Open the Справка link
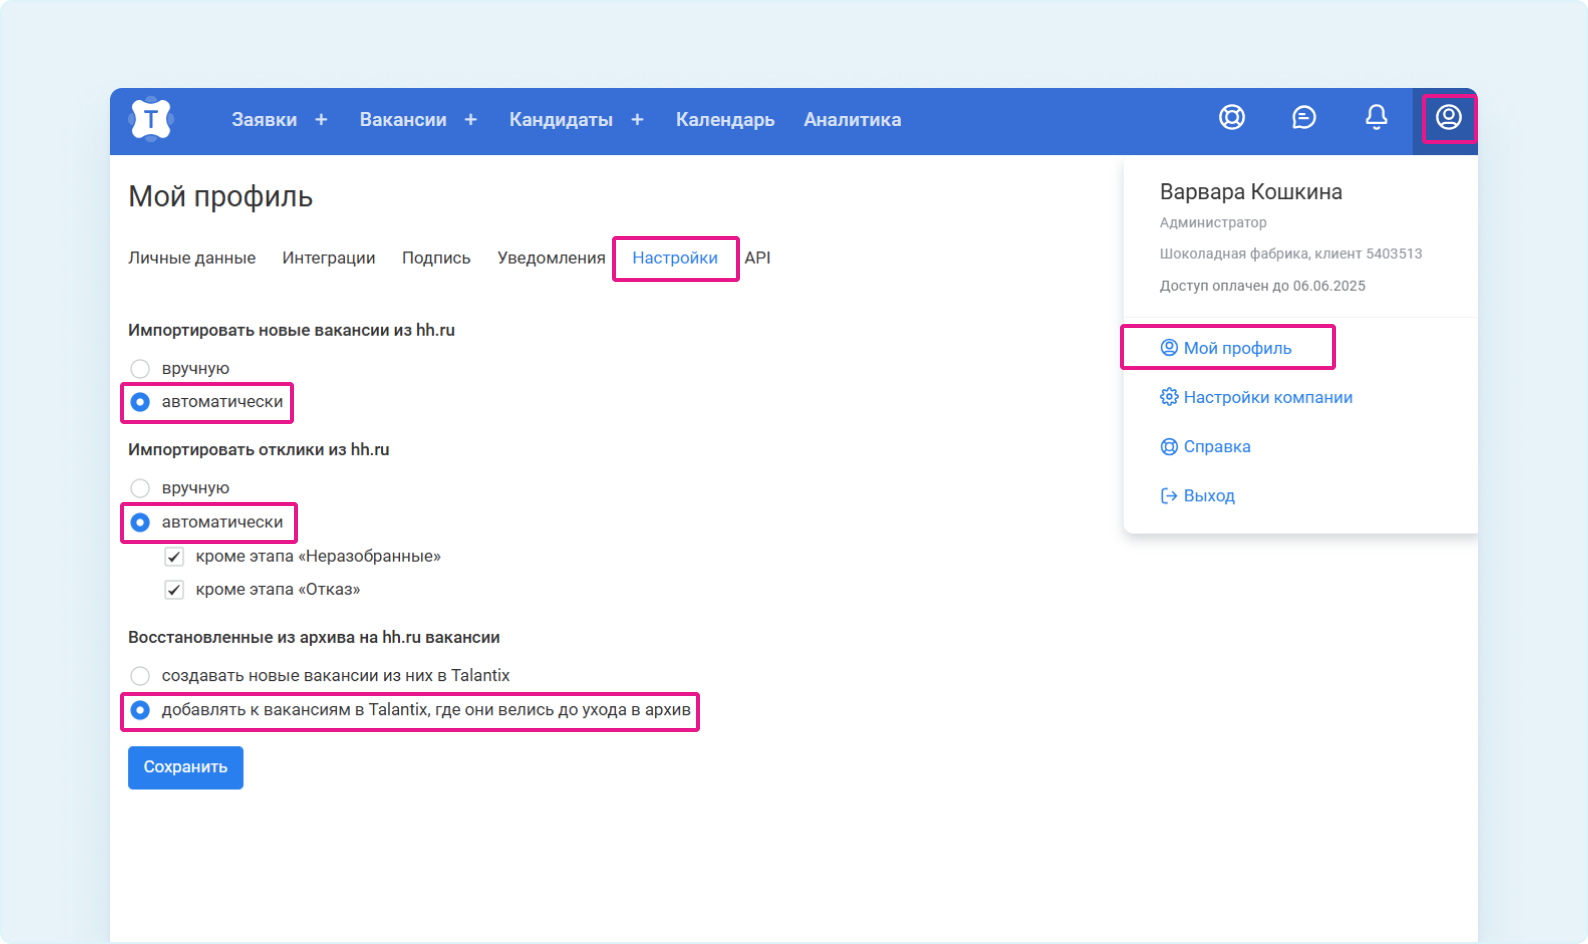This screenshot has height=944, width=1588. click(1217, 446)
